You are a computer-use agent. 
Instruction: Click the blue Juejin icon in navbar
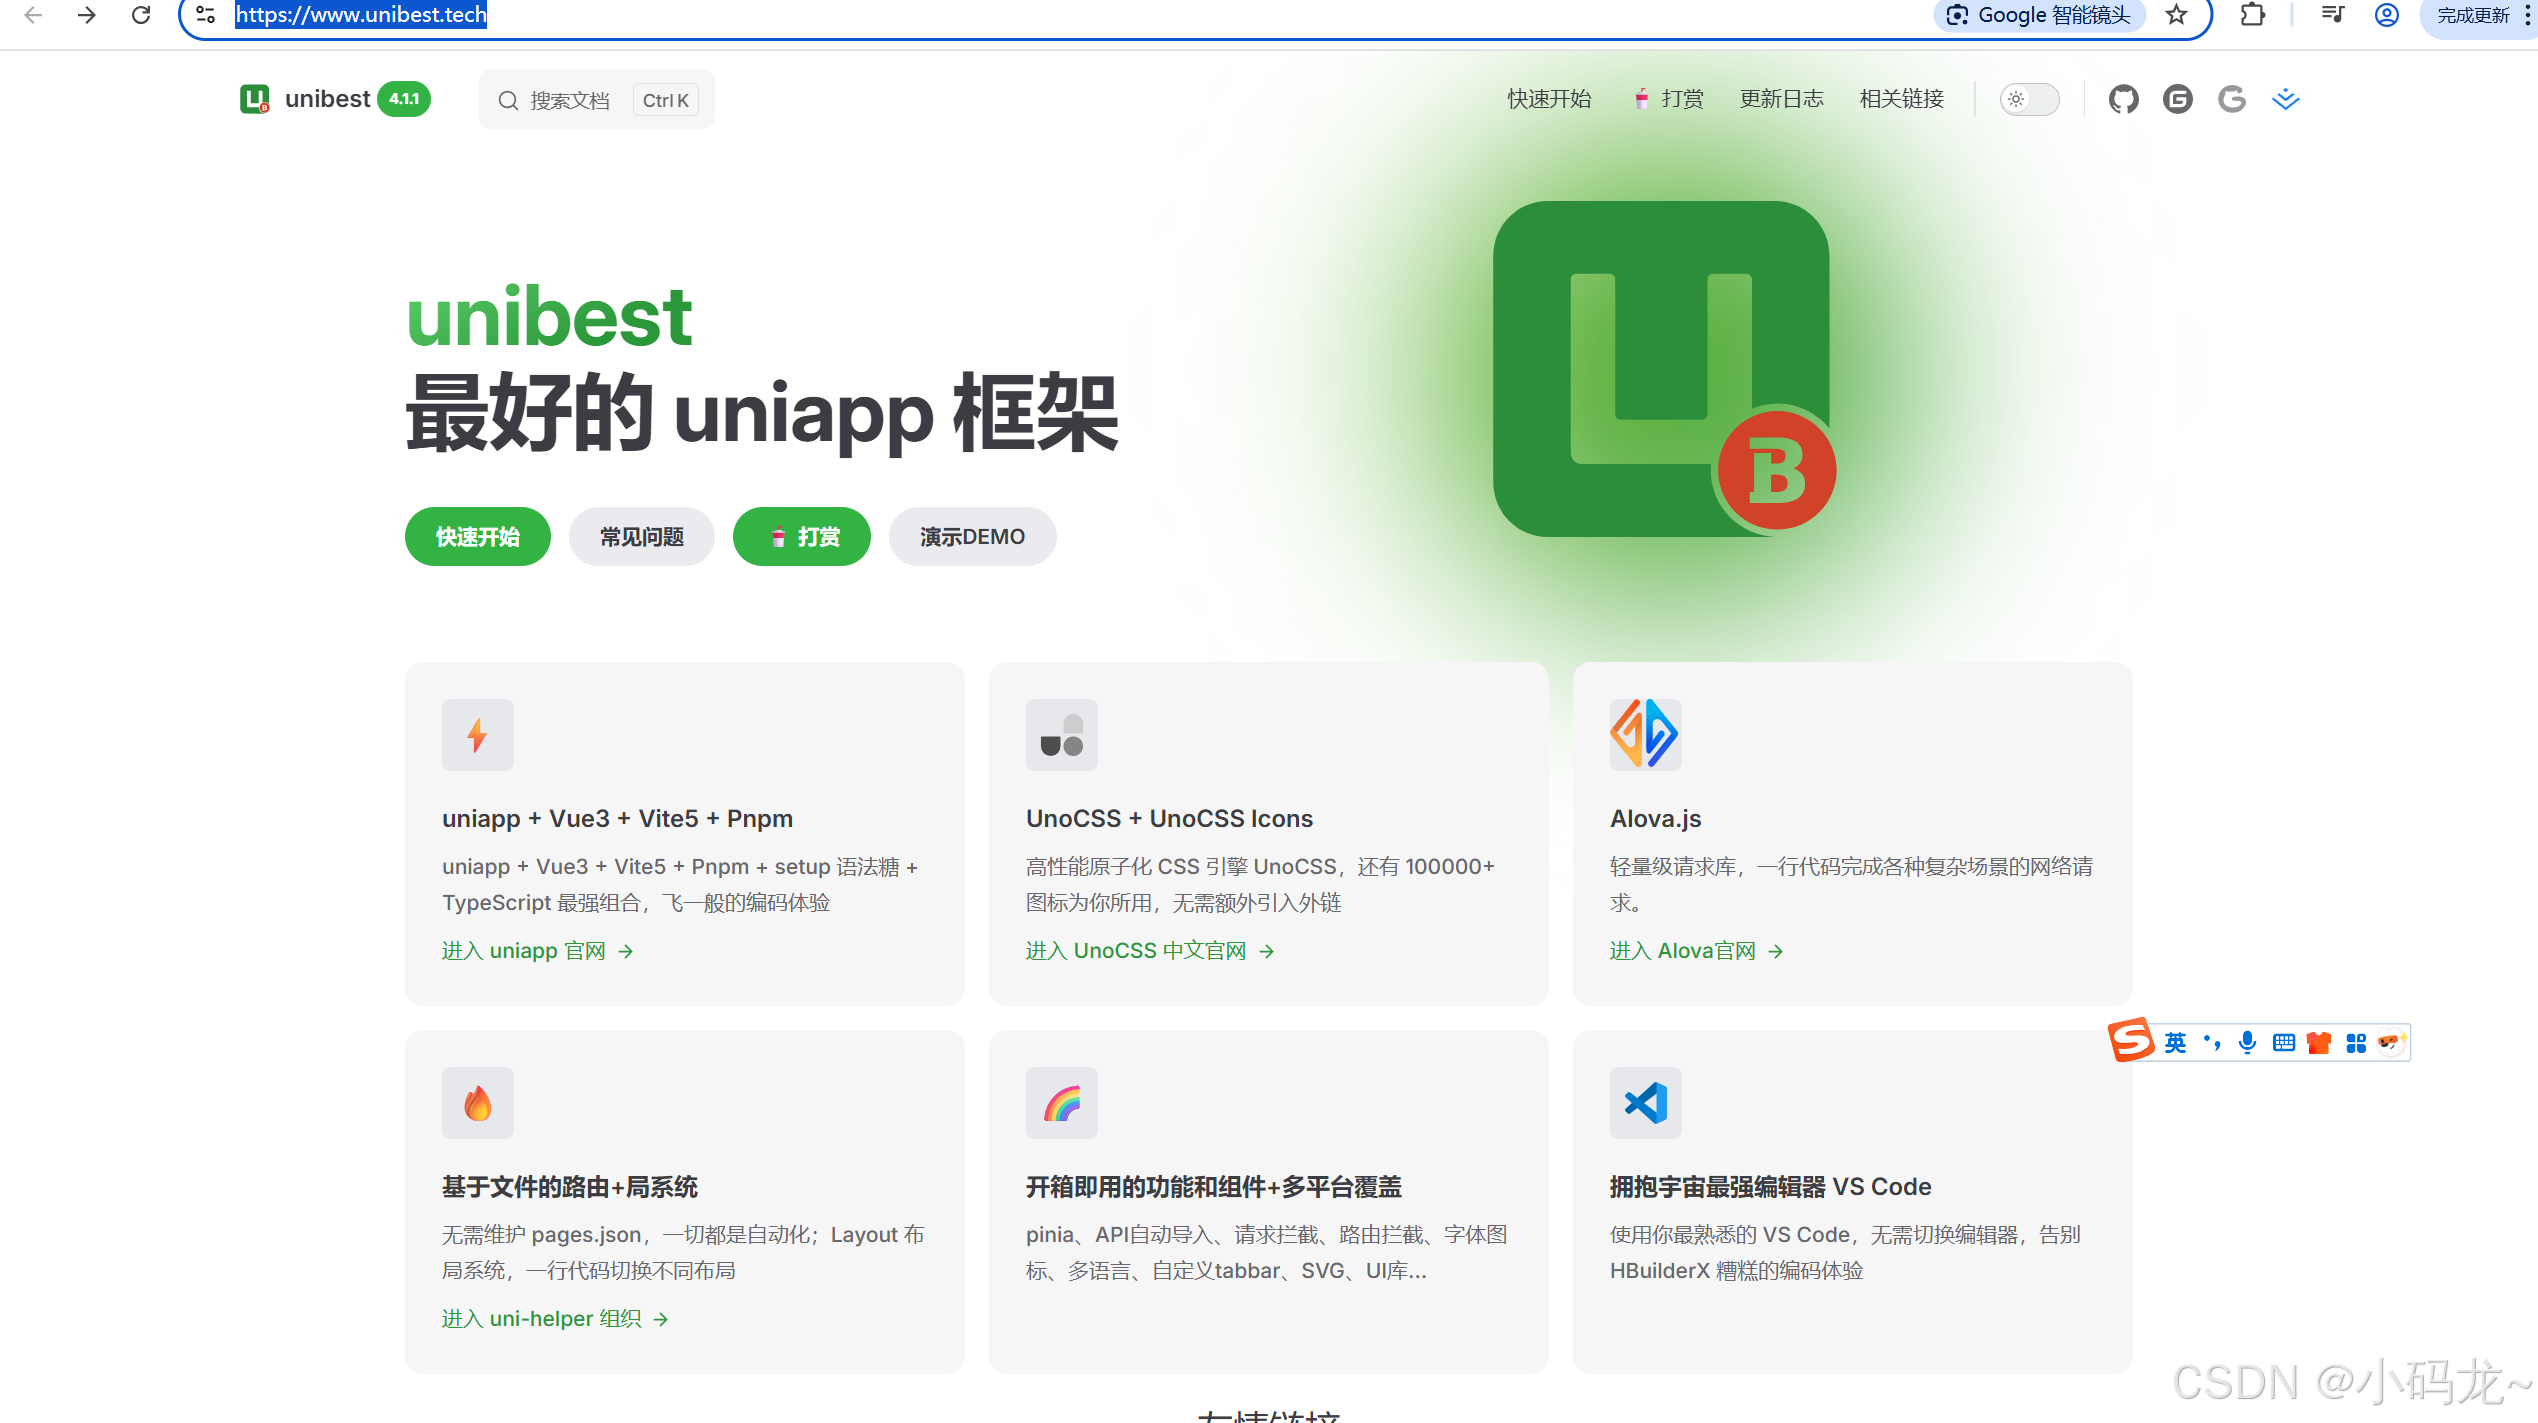2285,99
